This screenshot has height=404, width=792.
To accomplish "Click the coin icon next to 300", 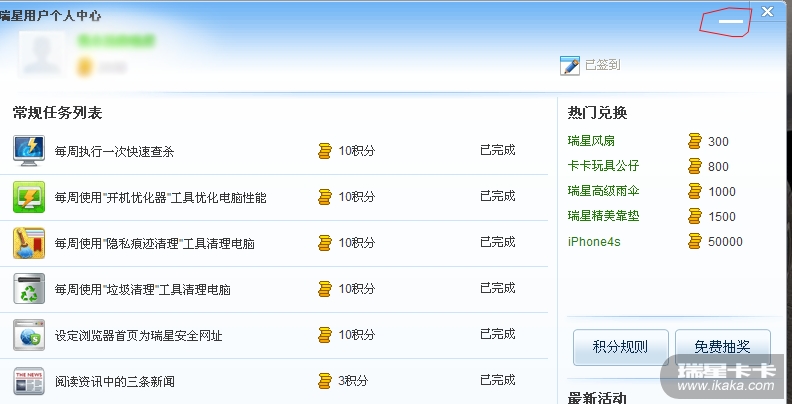I will tap(695, 141).
